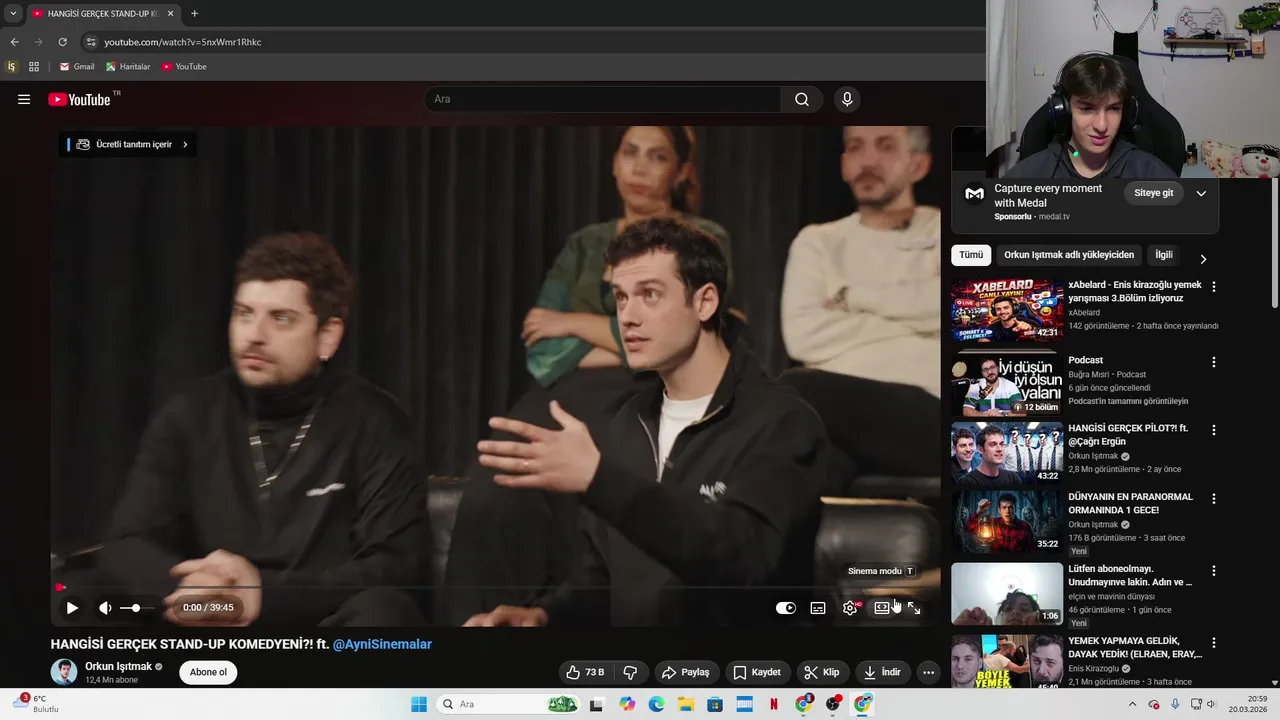Toggle autoplay switch in player
The image size is (1280, 720).
point(786,608)
